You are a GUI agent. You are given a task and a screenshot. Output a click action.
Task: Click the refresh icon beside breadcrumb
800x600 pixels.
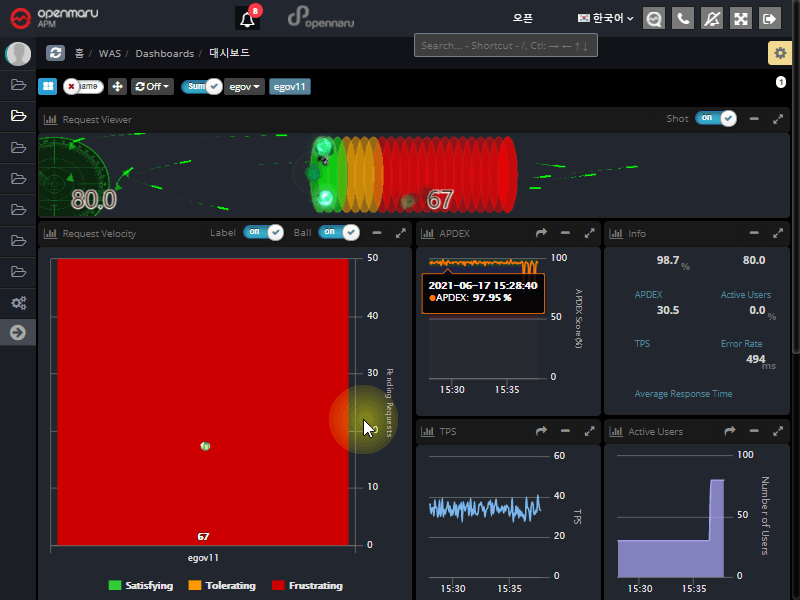56,53
